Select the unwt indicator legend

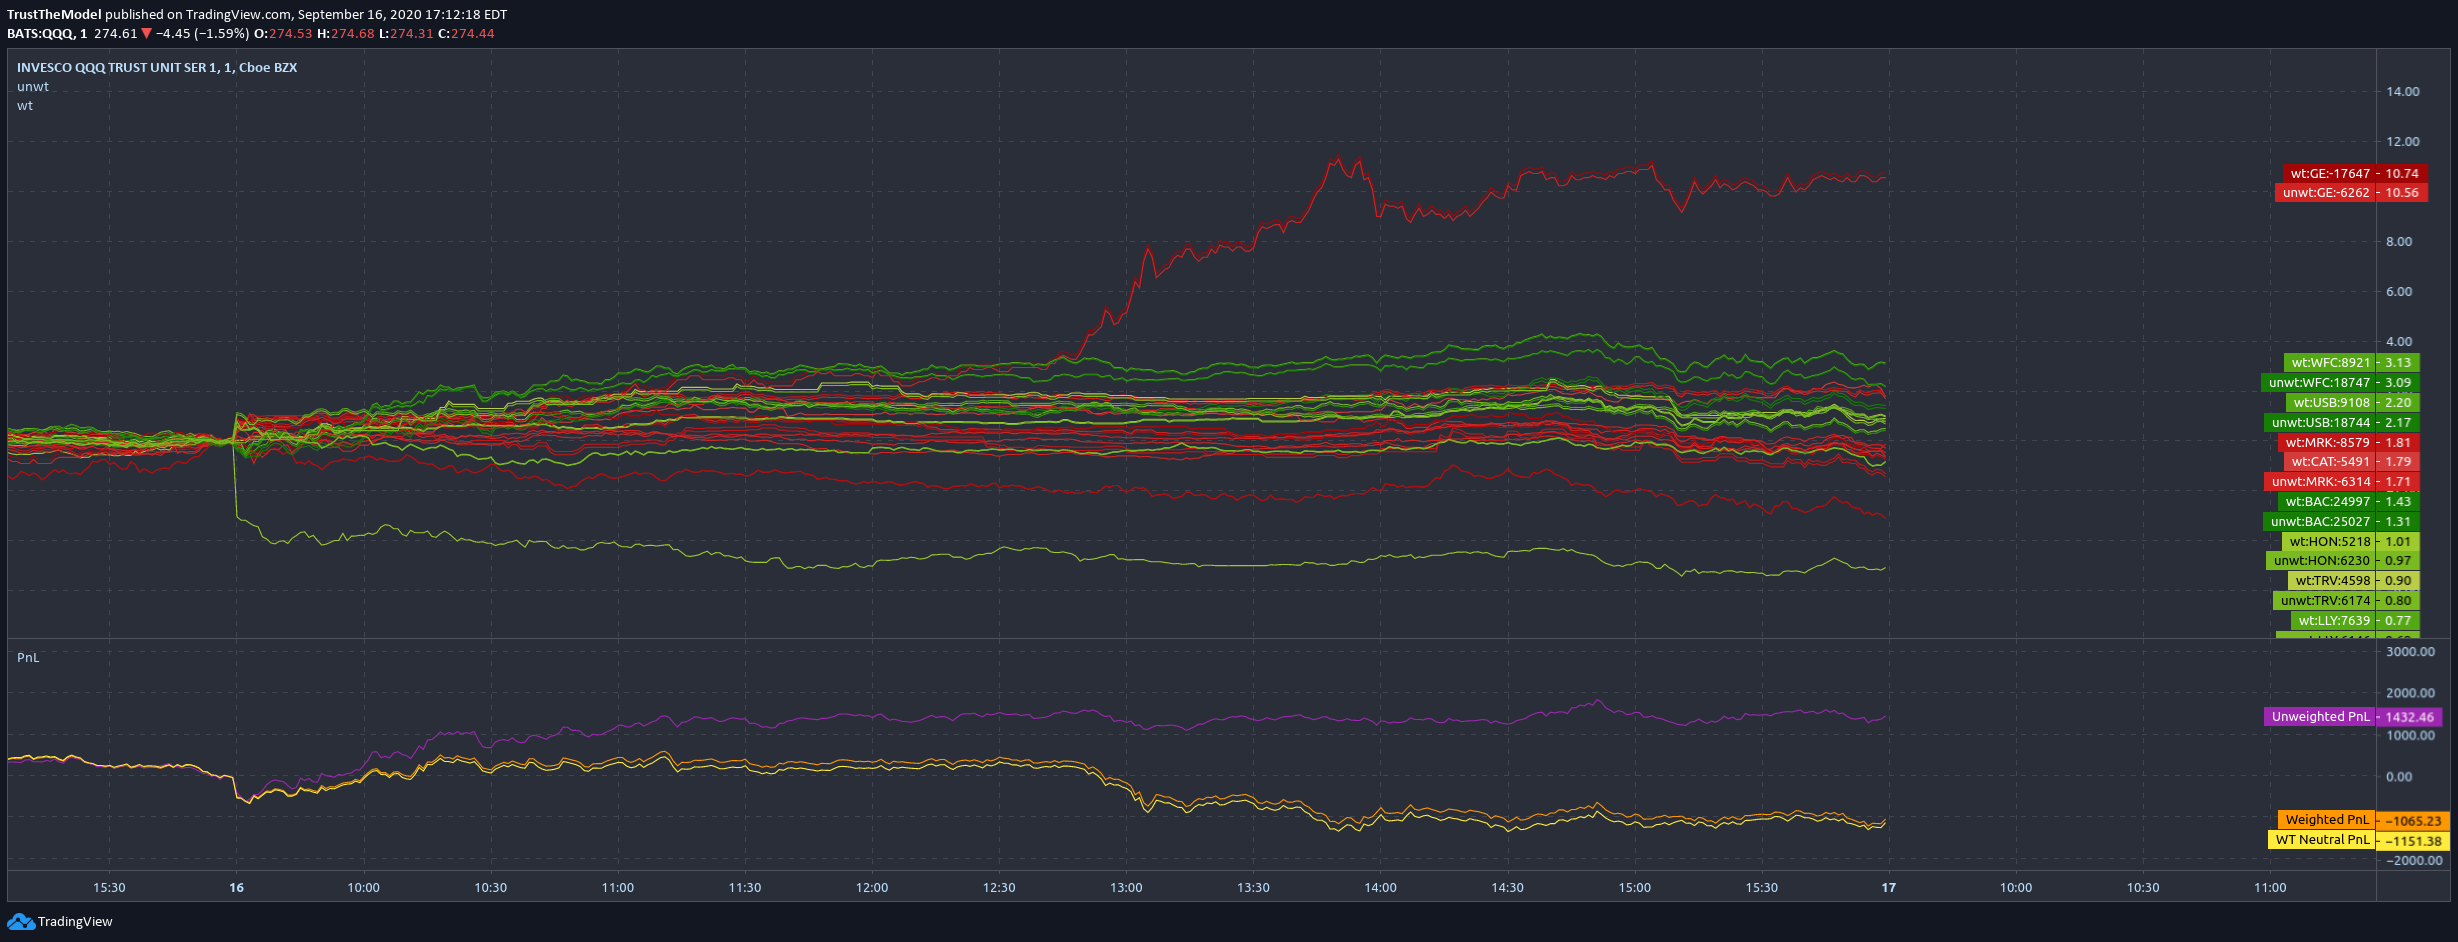click(33, 86)
